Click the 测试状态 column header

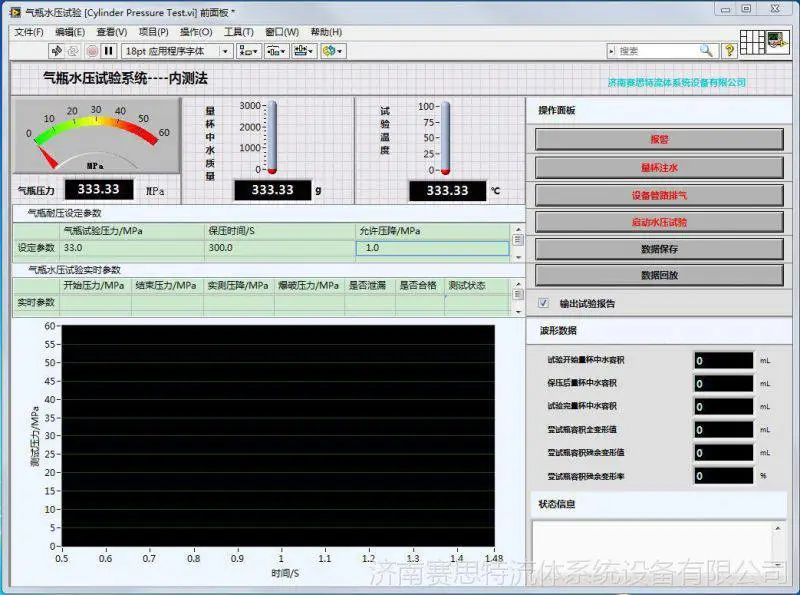(467, 286)
